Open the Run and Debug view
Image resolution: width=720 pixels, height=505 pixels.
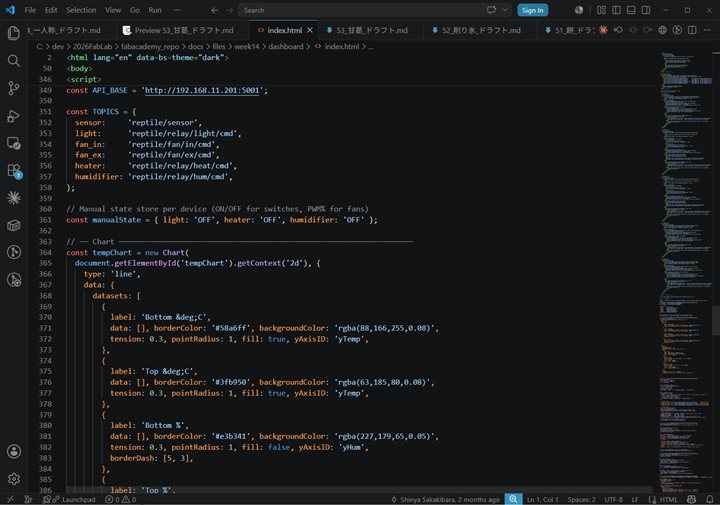pos(14,116)
